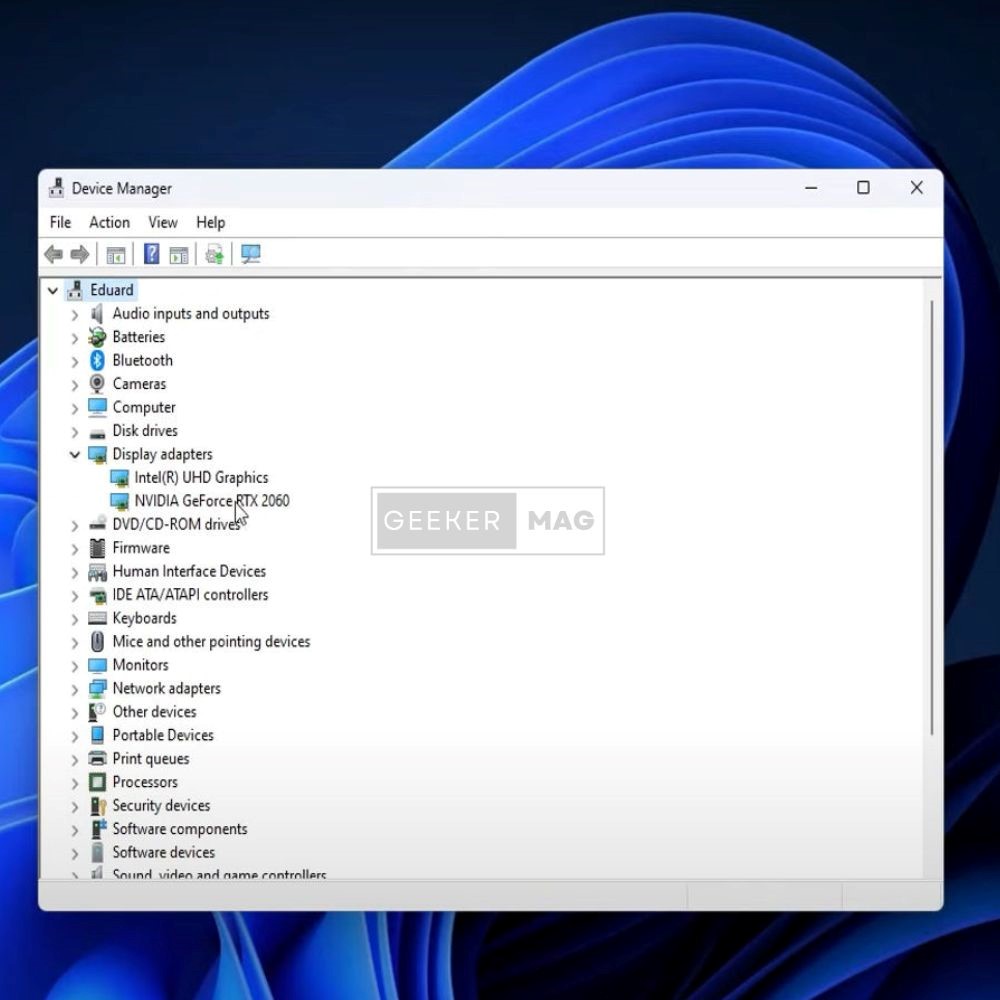Click the NVIDIA GeForce RTX 2060 adapter icon

coord(119,502)
